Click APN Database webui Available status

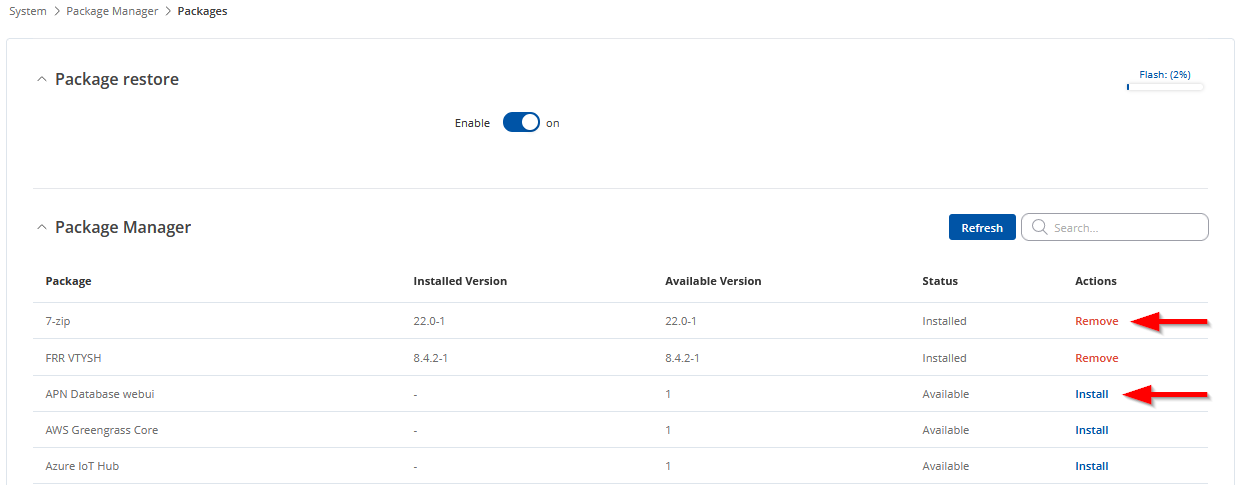[x=945, y=393]
